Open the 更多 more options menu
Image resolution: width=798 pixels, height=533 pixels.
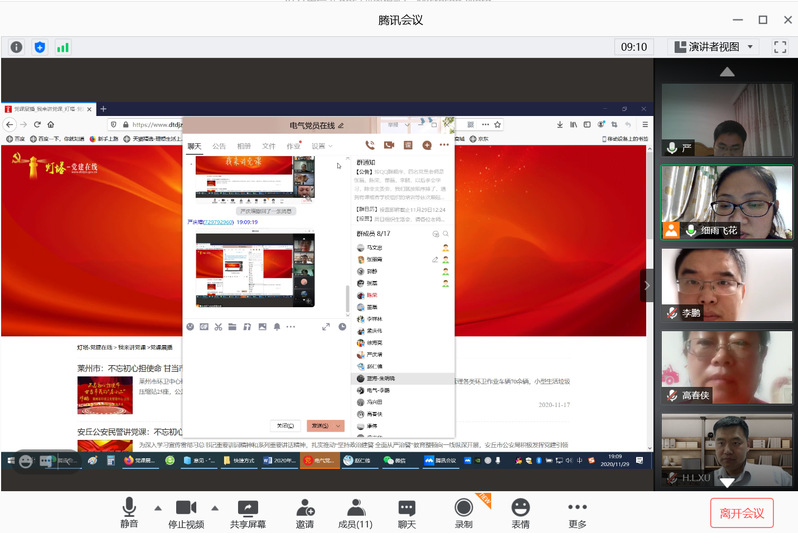(x=577, y=513)
